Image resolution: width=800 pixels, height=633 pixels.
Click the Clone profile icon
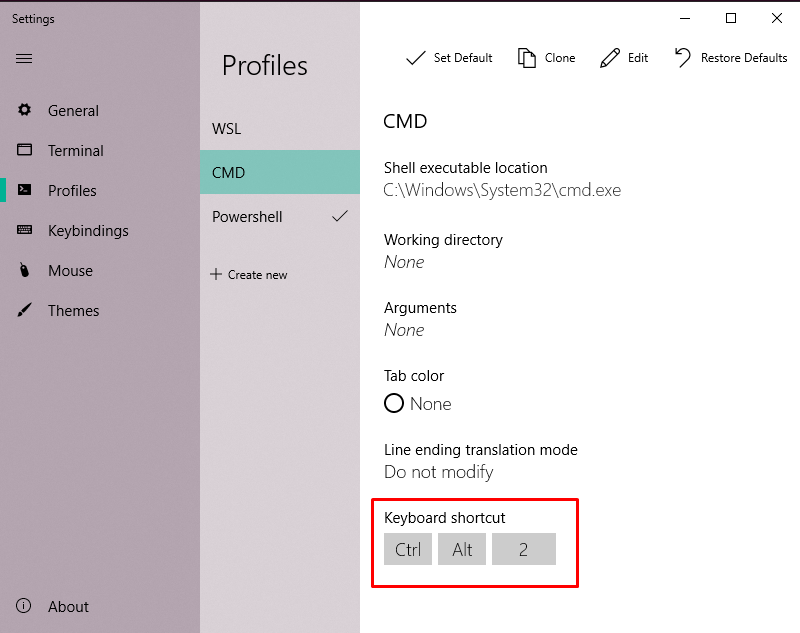click(527, 58)
